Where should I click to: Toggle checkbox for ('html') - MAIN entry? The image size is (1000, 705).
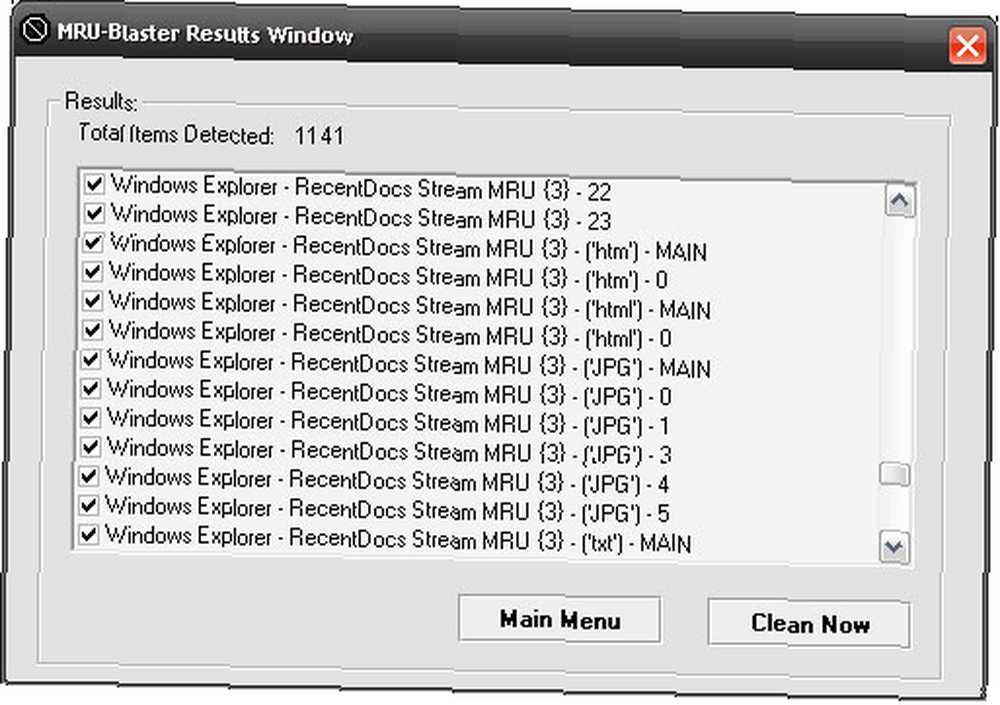(x=93, y=301)
